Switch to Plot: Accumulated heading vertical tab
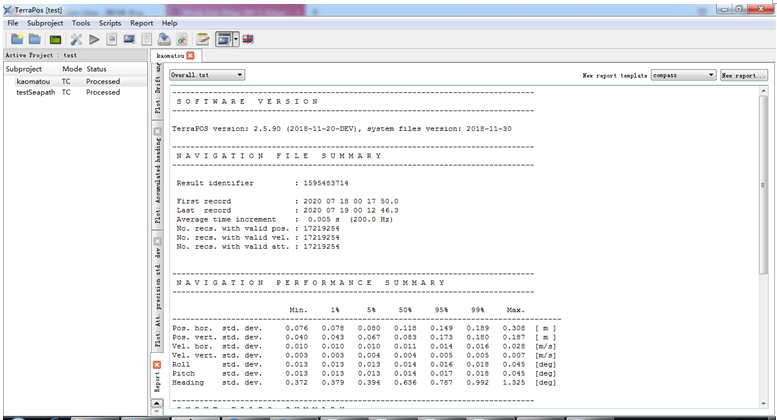 (x=157, y=178)
